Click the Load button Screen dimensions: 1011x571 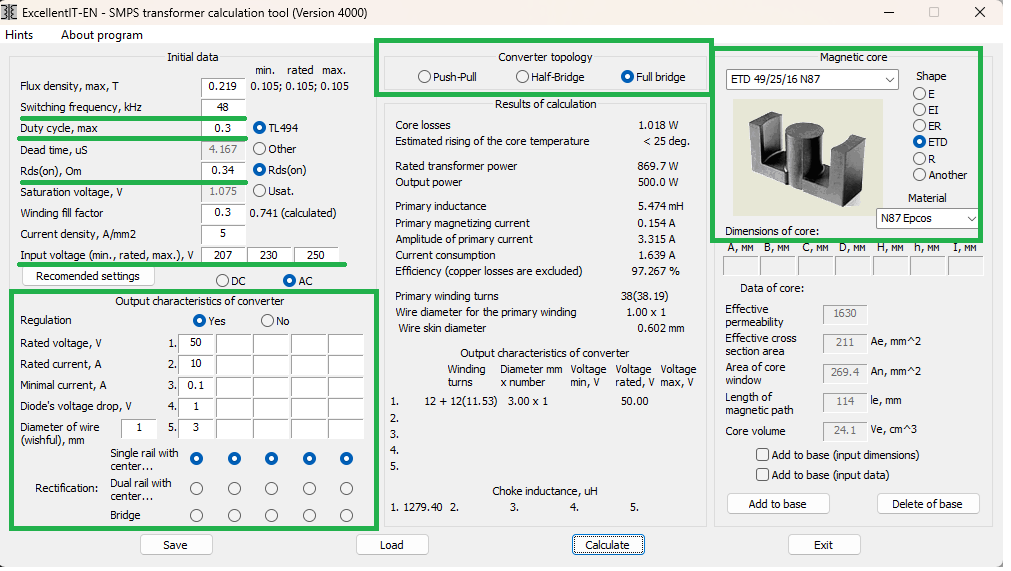pyautogui.click(x=392, y=545)
